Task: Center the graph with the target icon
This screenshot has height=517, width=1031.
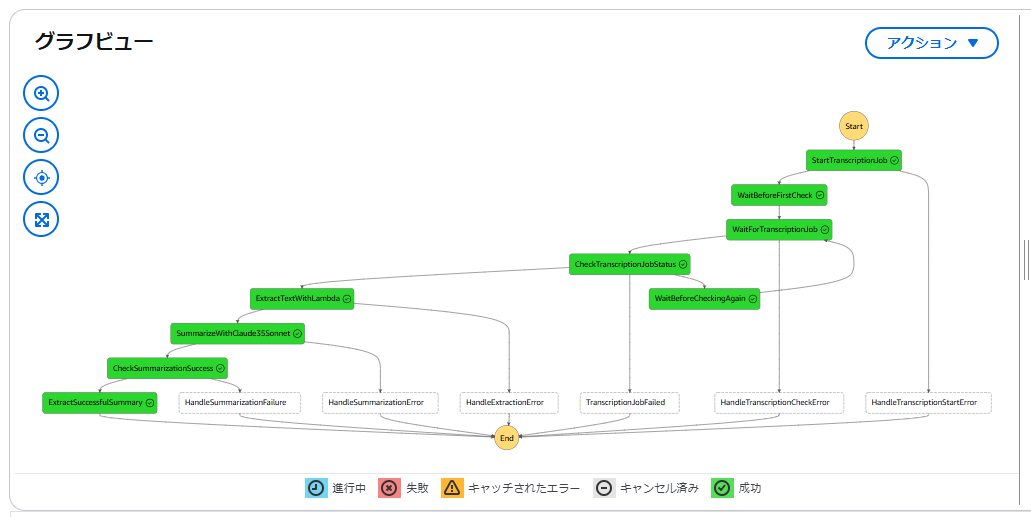Action: (x=41, y=178)
